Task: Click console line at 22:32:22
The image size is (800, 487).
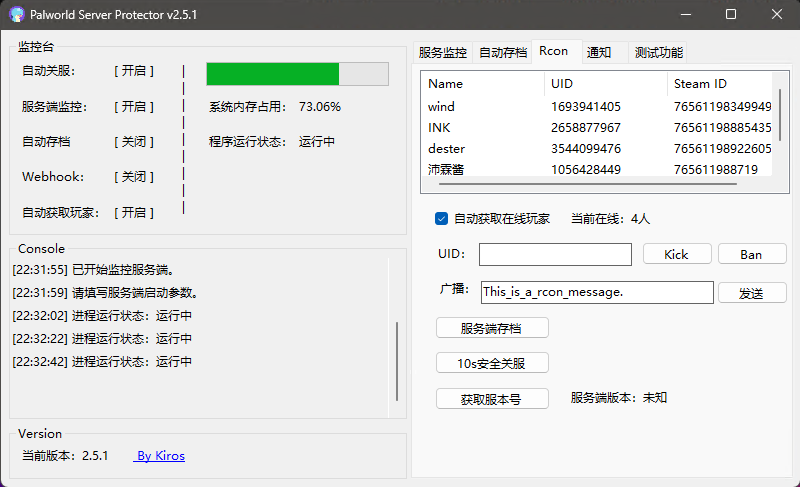Action: click(x=102, y=339)
